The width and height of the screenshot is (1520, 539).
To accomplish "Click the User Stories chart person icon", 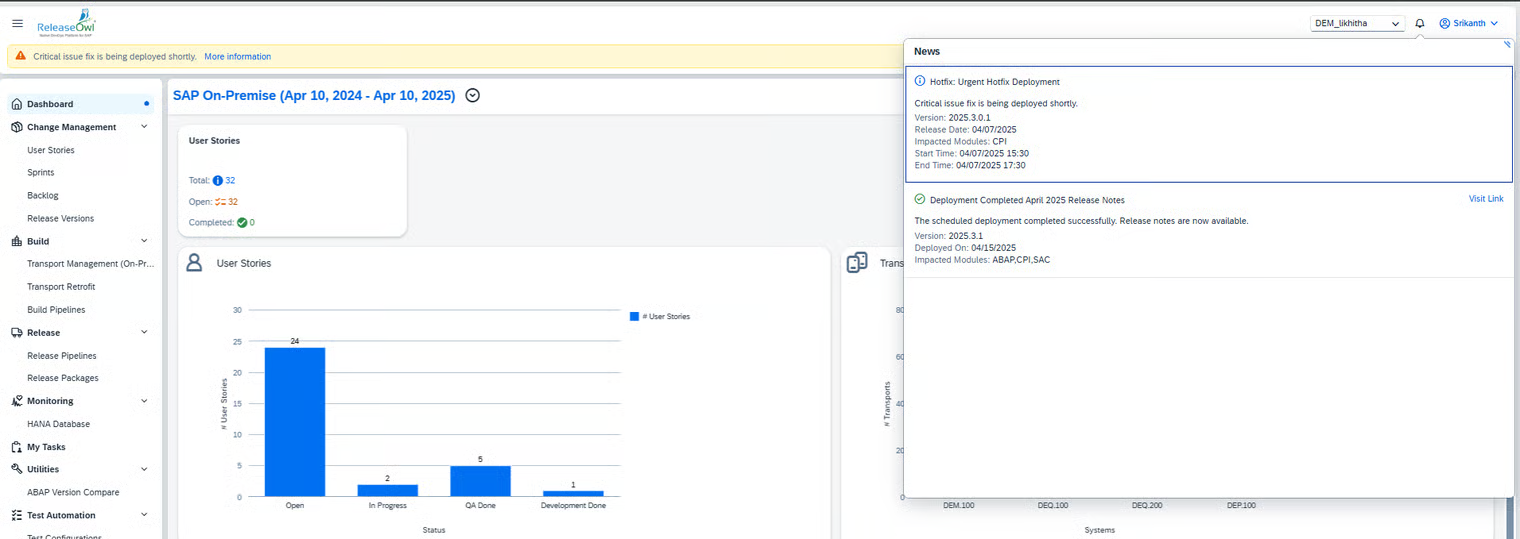I will (x=194, y=263).
